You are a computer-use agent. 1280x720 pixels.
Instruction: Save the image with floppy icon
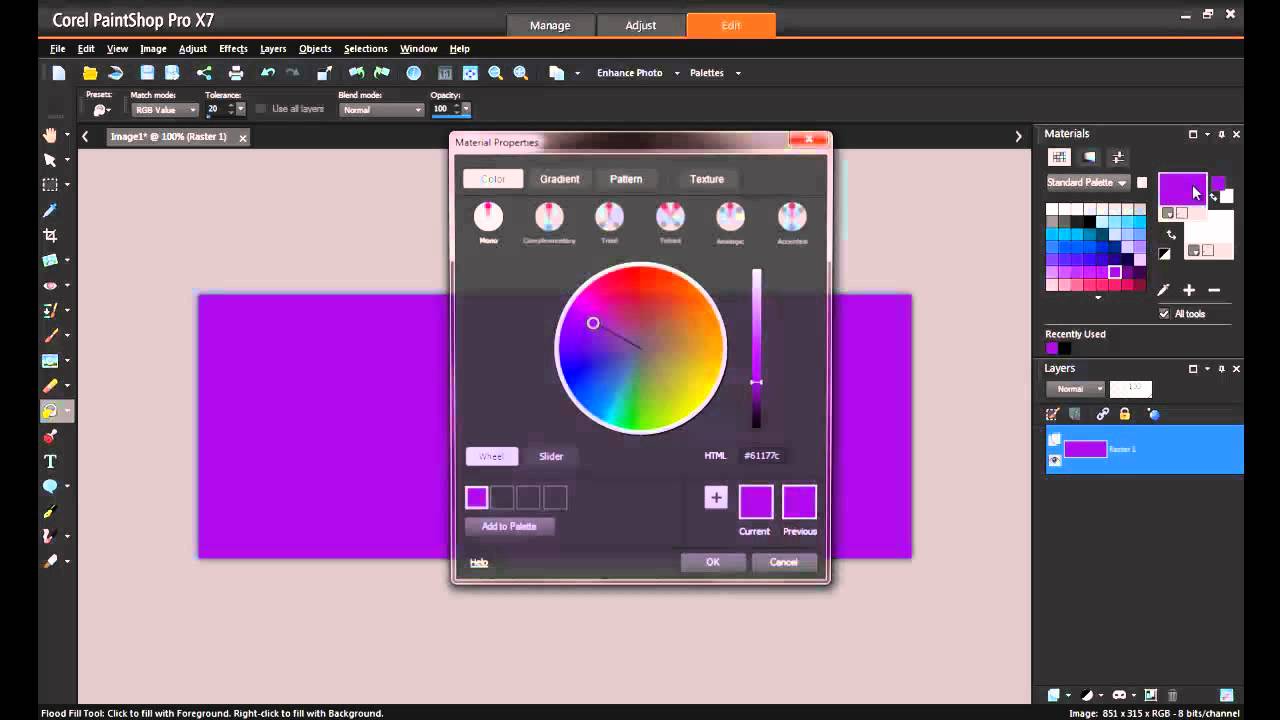pyautogui.click(x=147, y=73)
